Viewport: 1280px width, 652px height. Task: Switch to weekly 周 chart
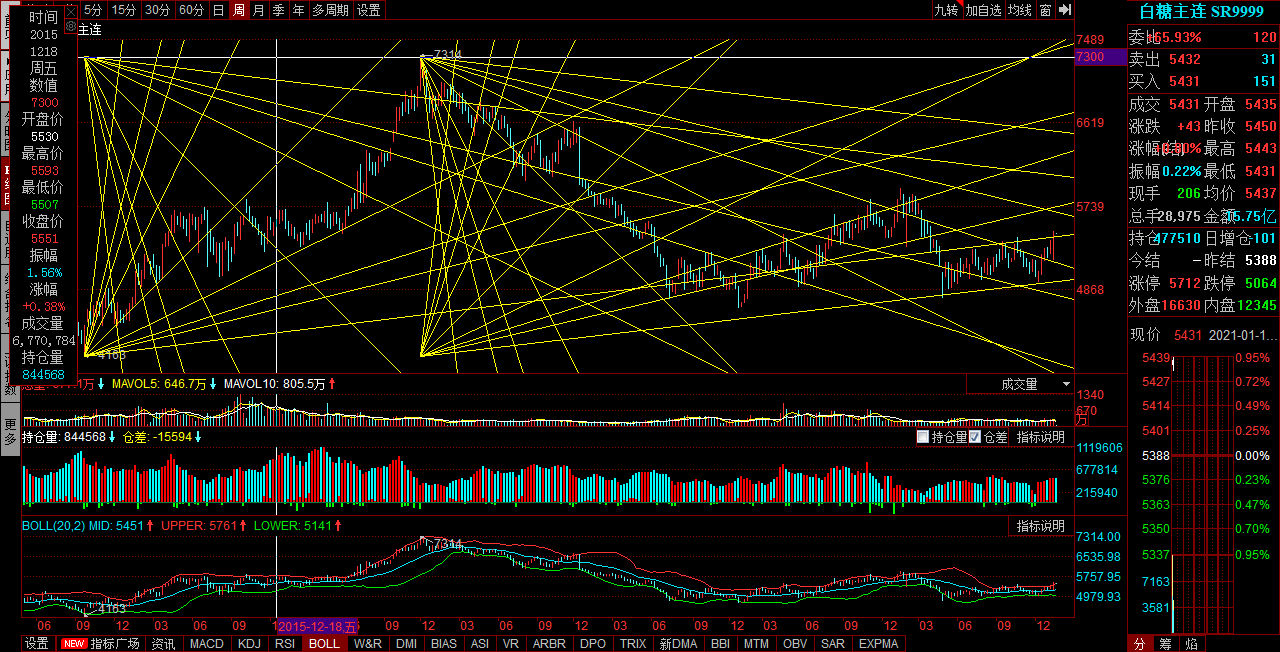coord(238,10)
